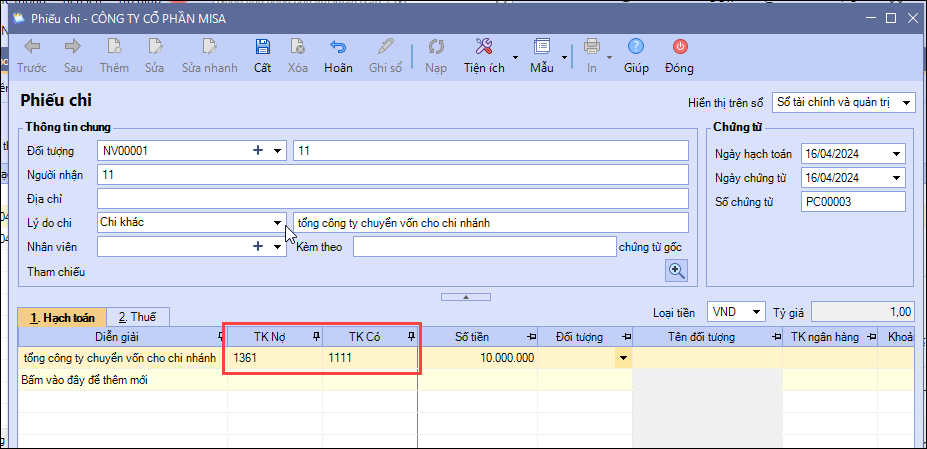
Task: Click the Mẫu template icon
Action: pos(542,47)
